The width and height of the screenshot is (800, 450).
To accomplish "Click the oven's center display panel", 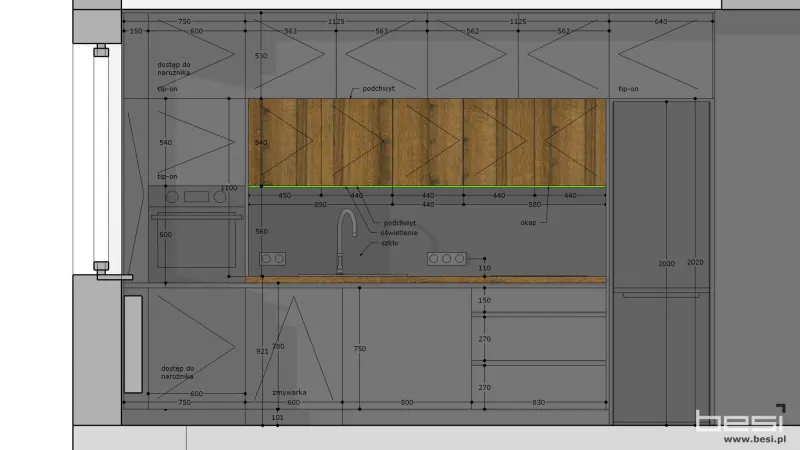I will click(x=196, y=196).
